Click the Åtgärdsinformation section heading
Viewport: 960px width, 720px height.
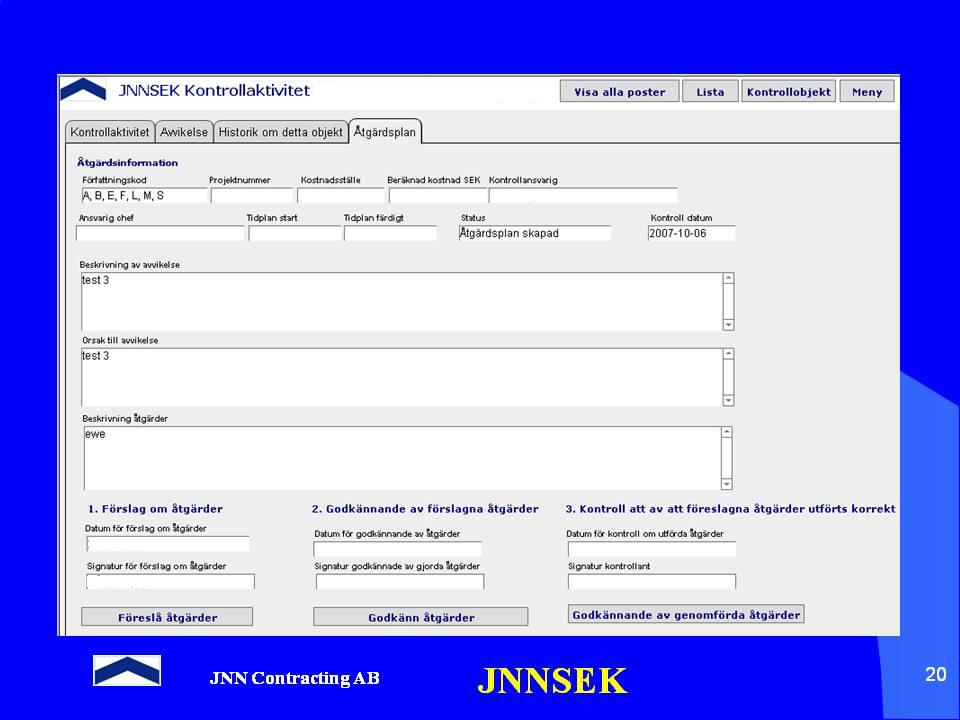pyautogui.click(x=127, y=163)
